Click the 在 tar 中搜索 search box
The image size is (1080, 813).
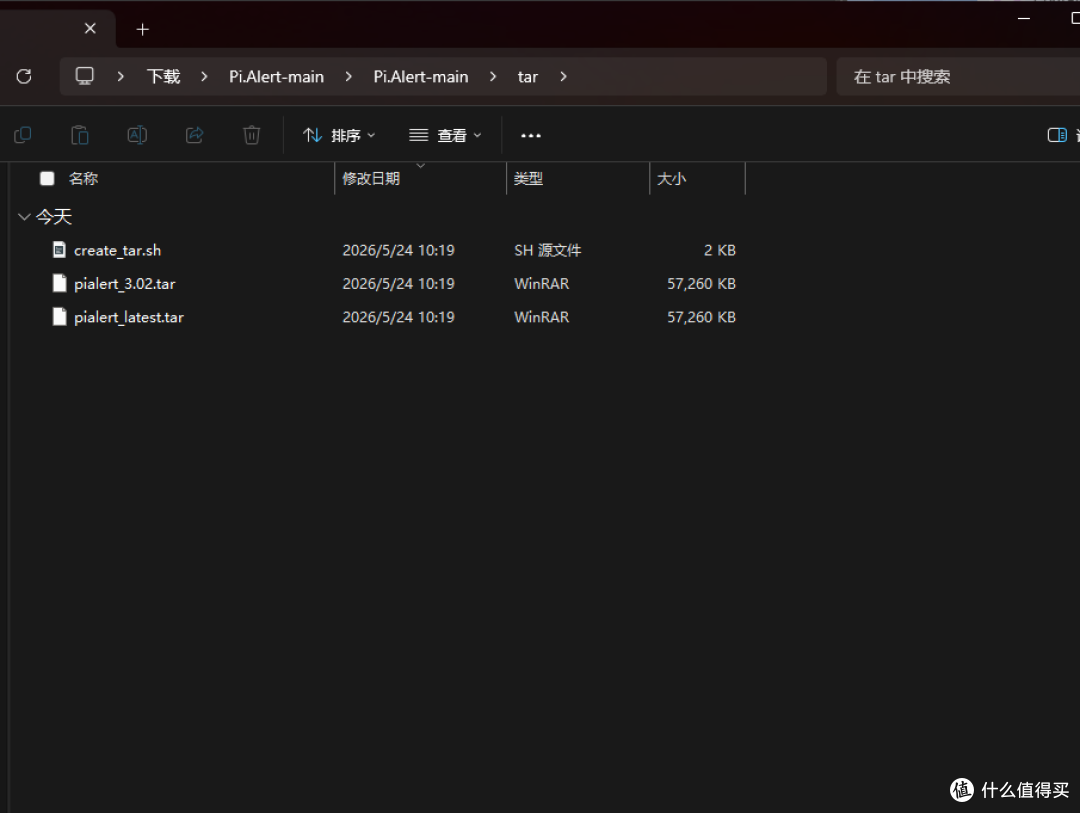tap(958, 76)
